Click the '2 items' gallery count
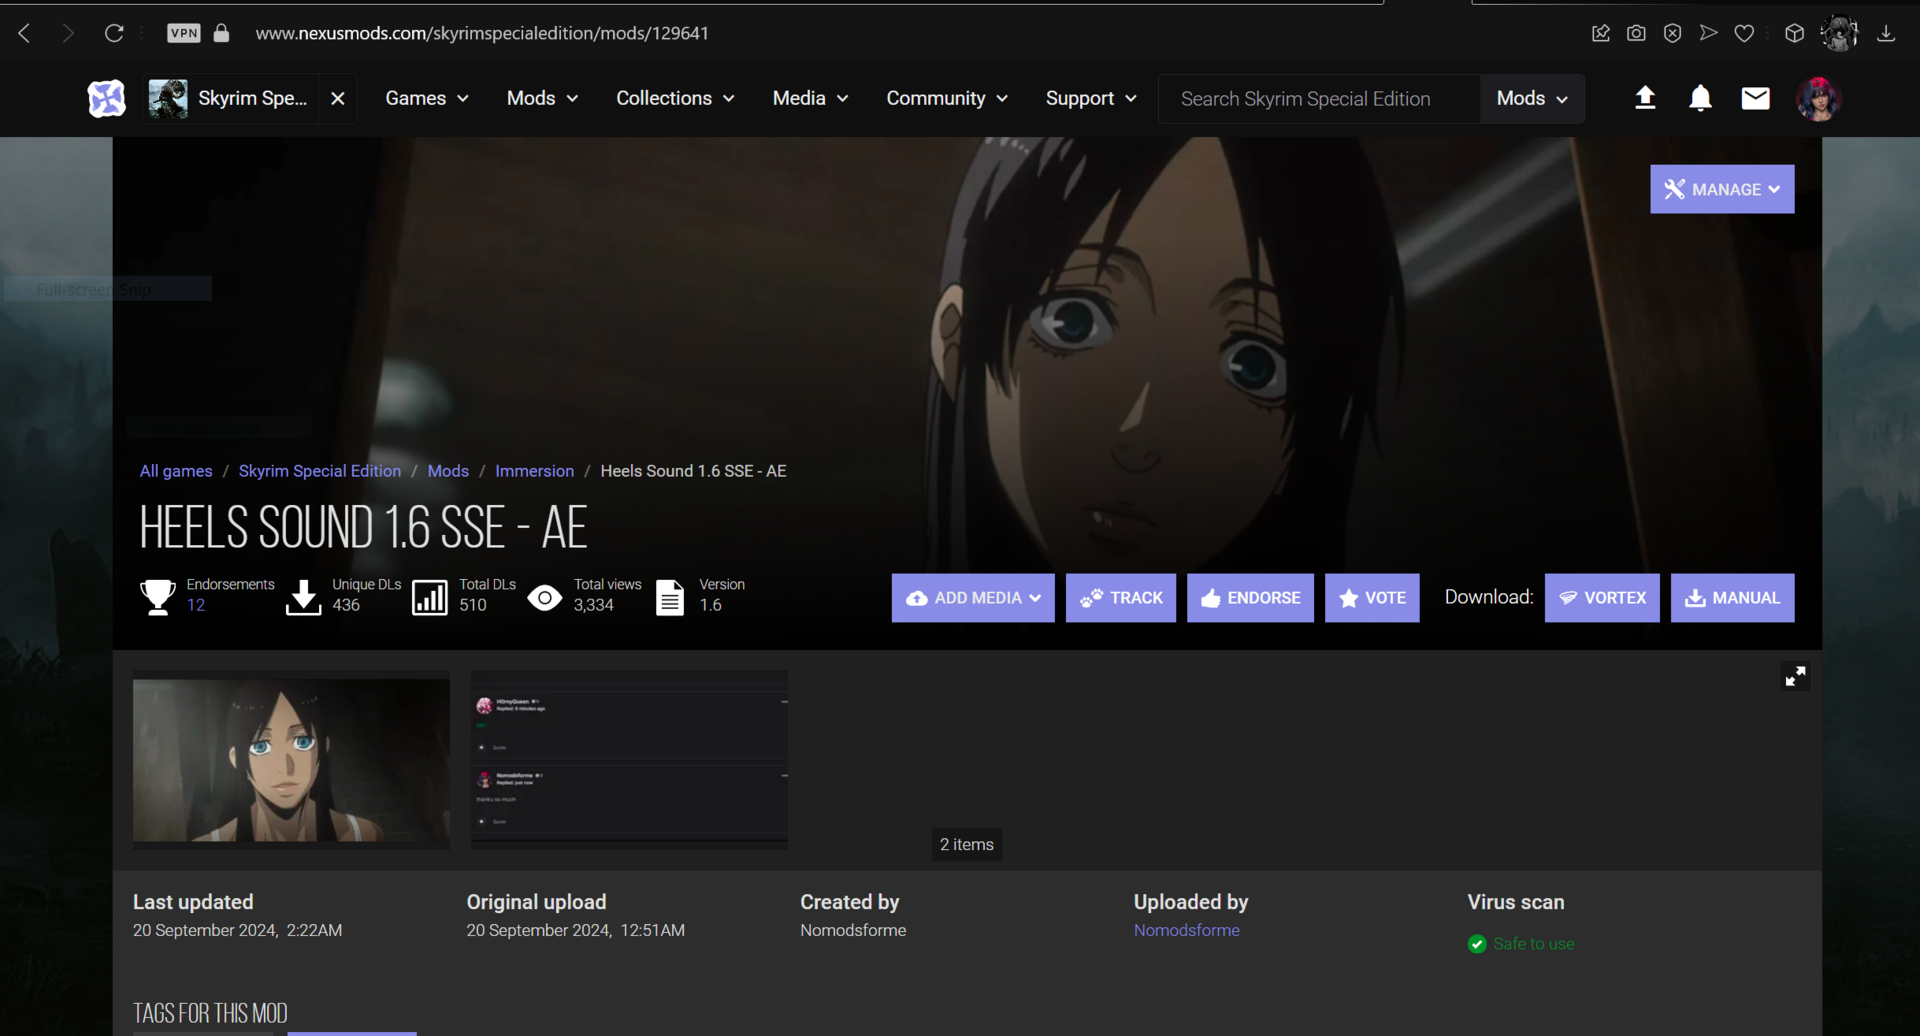 click(x=967, y=845)
